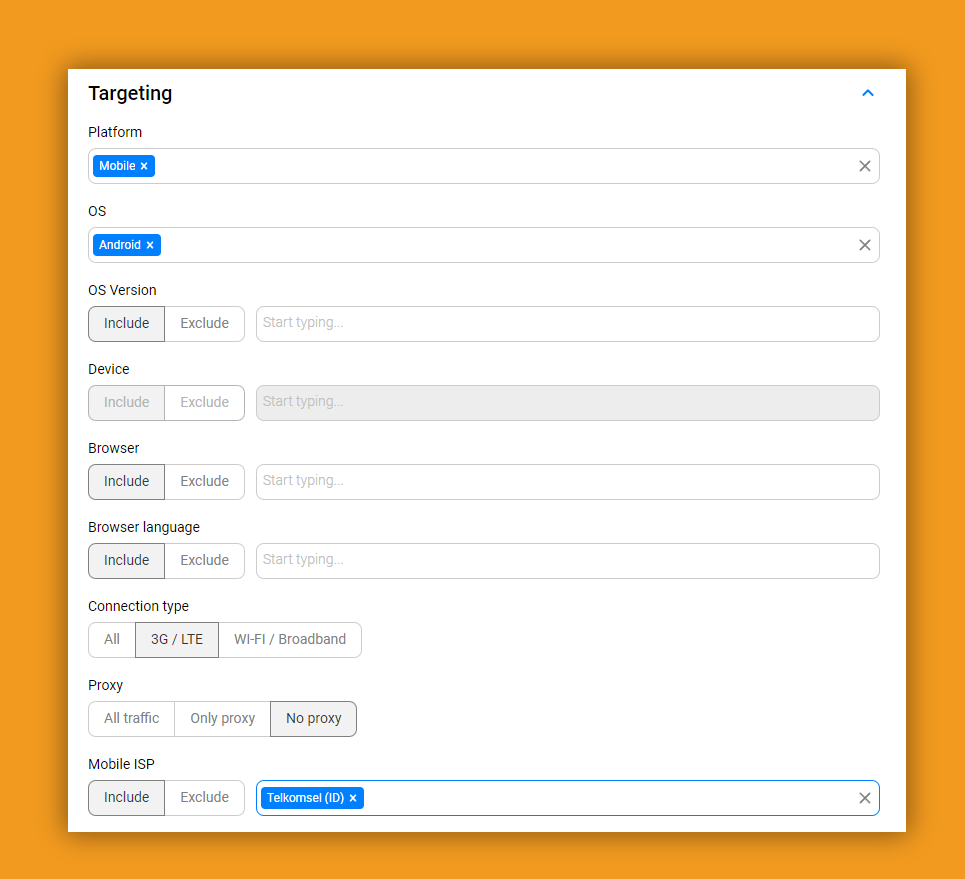Open the Platform selection dropdown
Viewport: 965px width, 879px height.
click(500, 166)
